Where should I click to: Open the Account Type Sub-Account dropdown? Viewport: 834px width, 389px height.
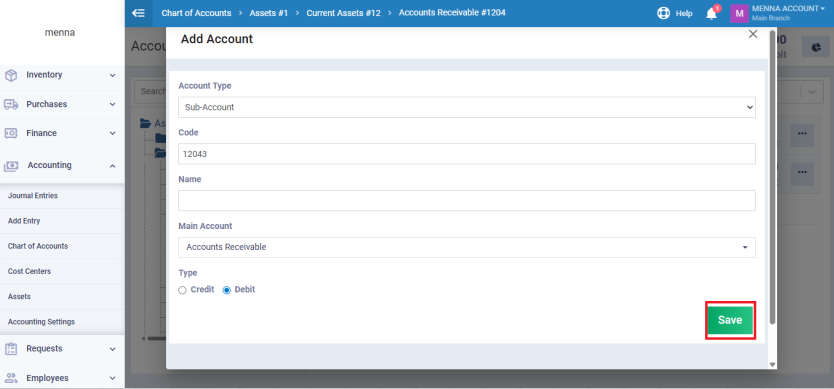point(466,107)
